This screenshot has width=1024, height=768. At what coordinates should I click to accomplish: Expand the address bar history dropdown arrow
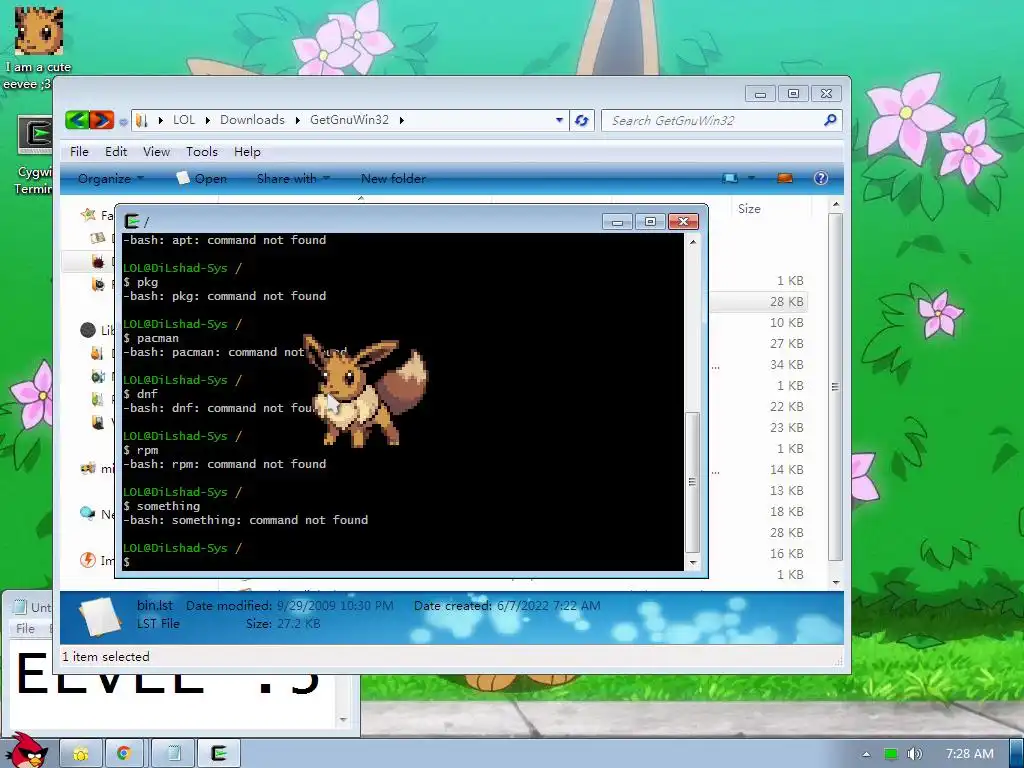pos(559,120)
